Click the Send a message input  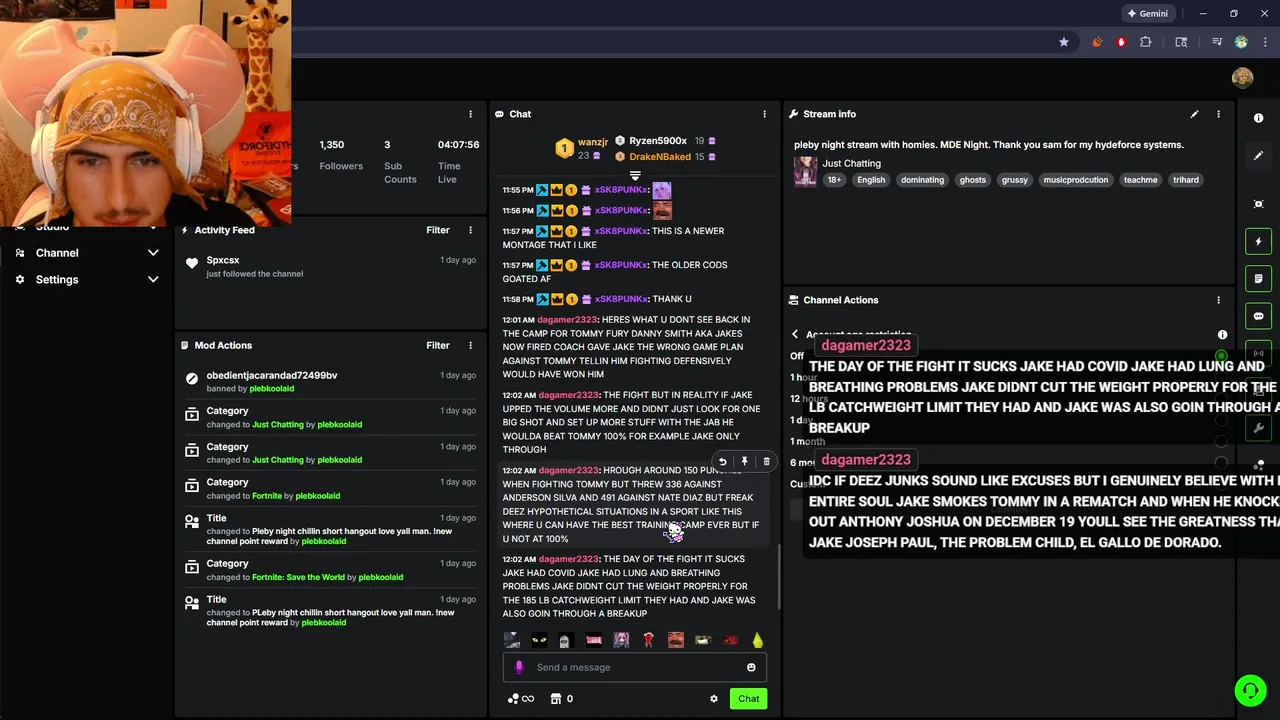(x=635, y=667)
